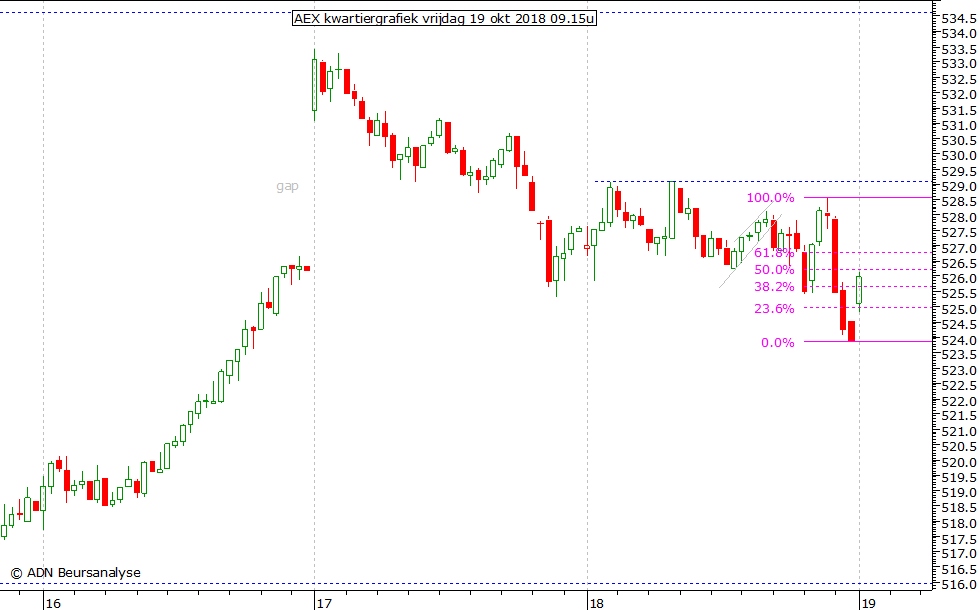The image size is (980, 610).
Task: Click the 522.0 price axis label
Action: pyautogui.click(x=959, y=401)
